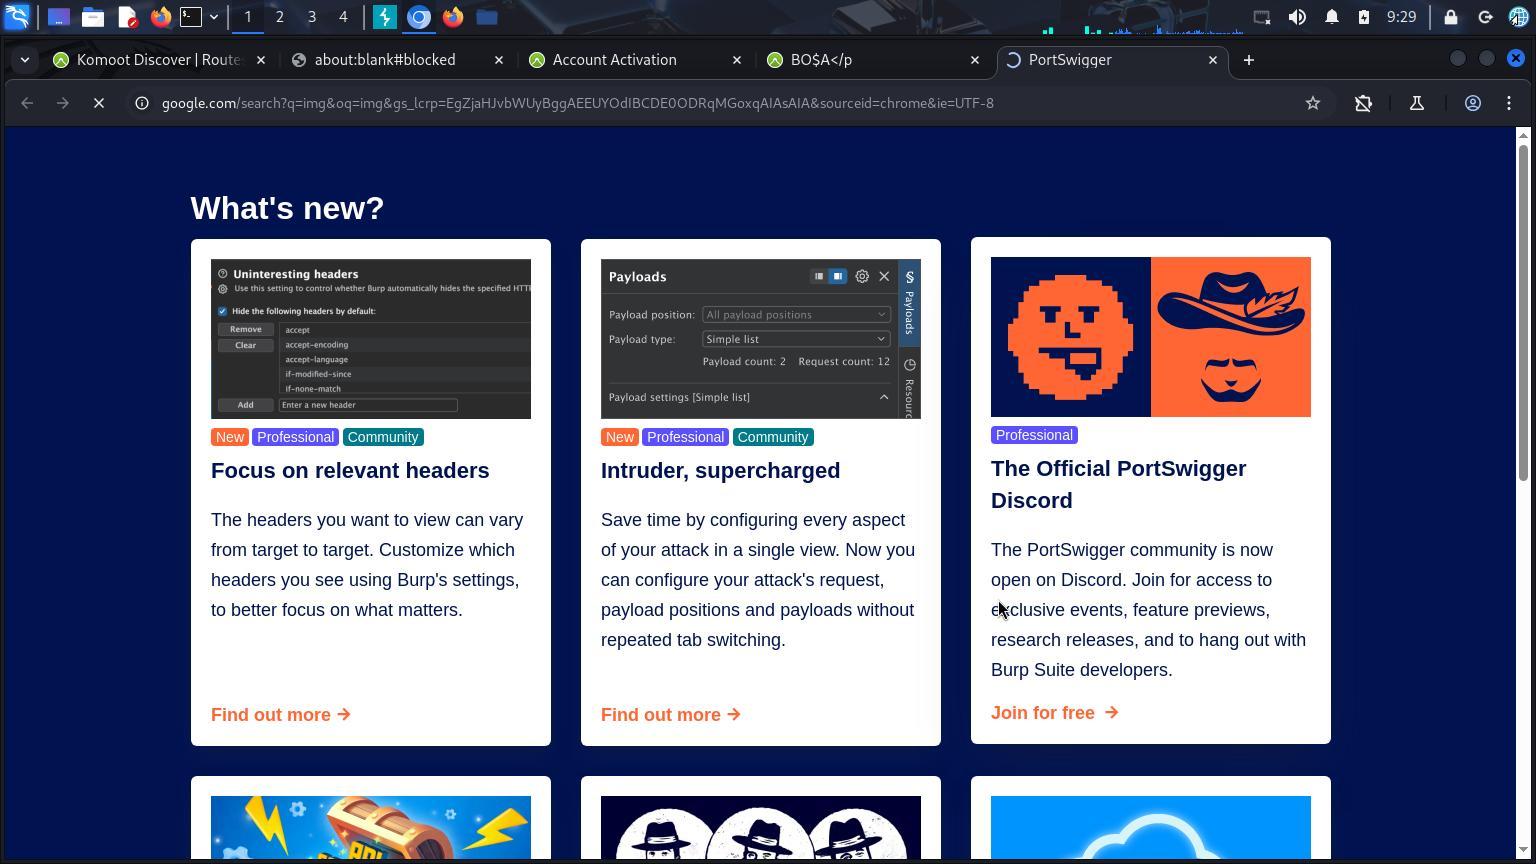This screenshot has width=1536, height=864.
Task: Lock the screen with the padlock icon
Action: click(1451, 17)
